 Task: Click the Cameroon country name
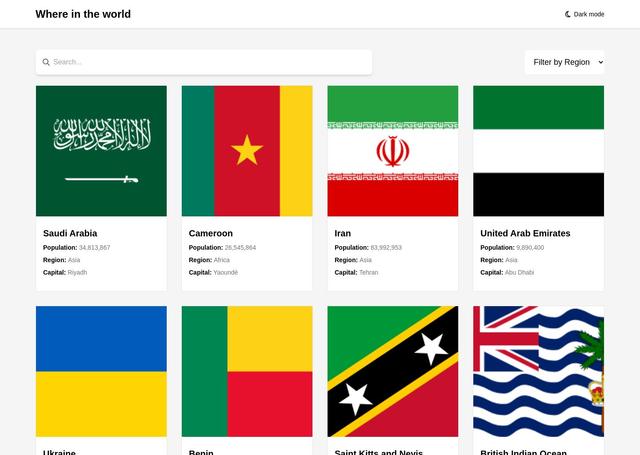[211, 233]
